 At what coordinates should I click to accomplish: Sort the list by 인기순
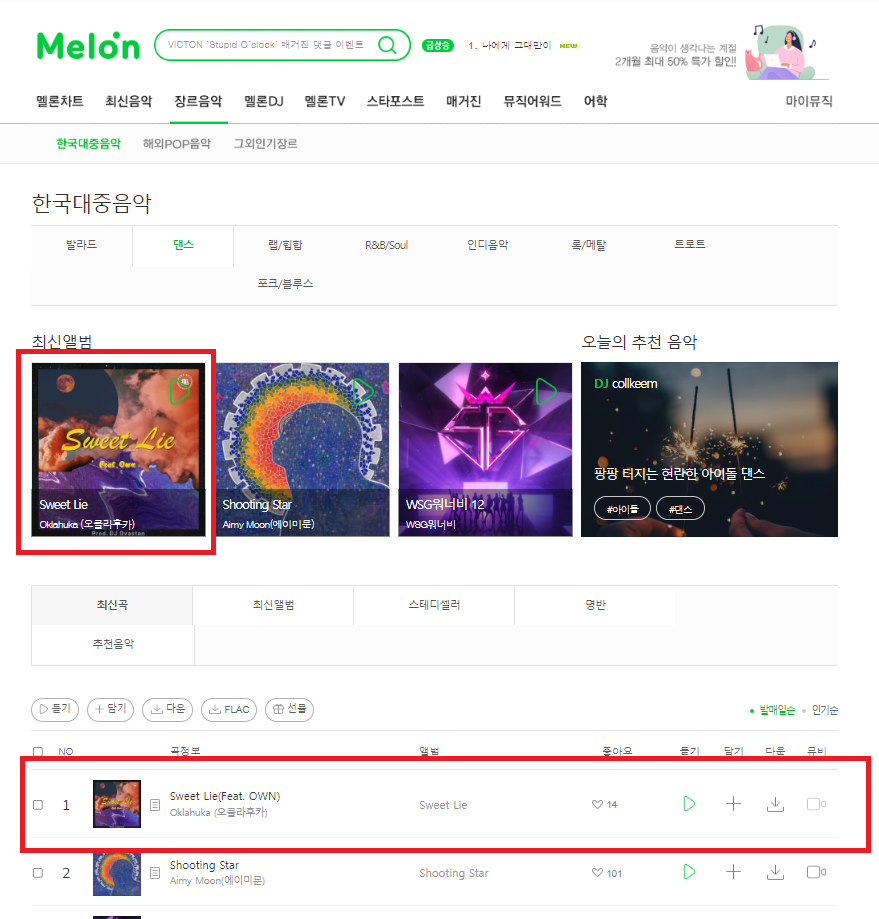coord(825,710)
